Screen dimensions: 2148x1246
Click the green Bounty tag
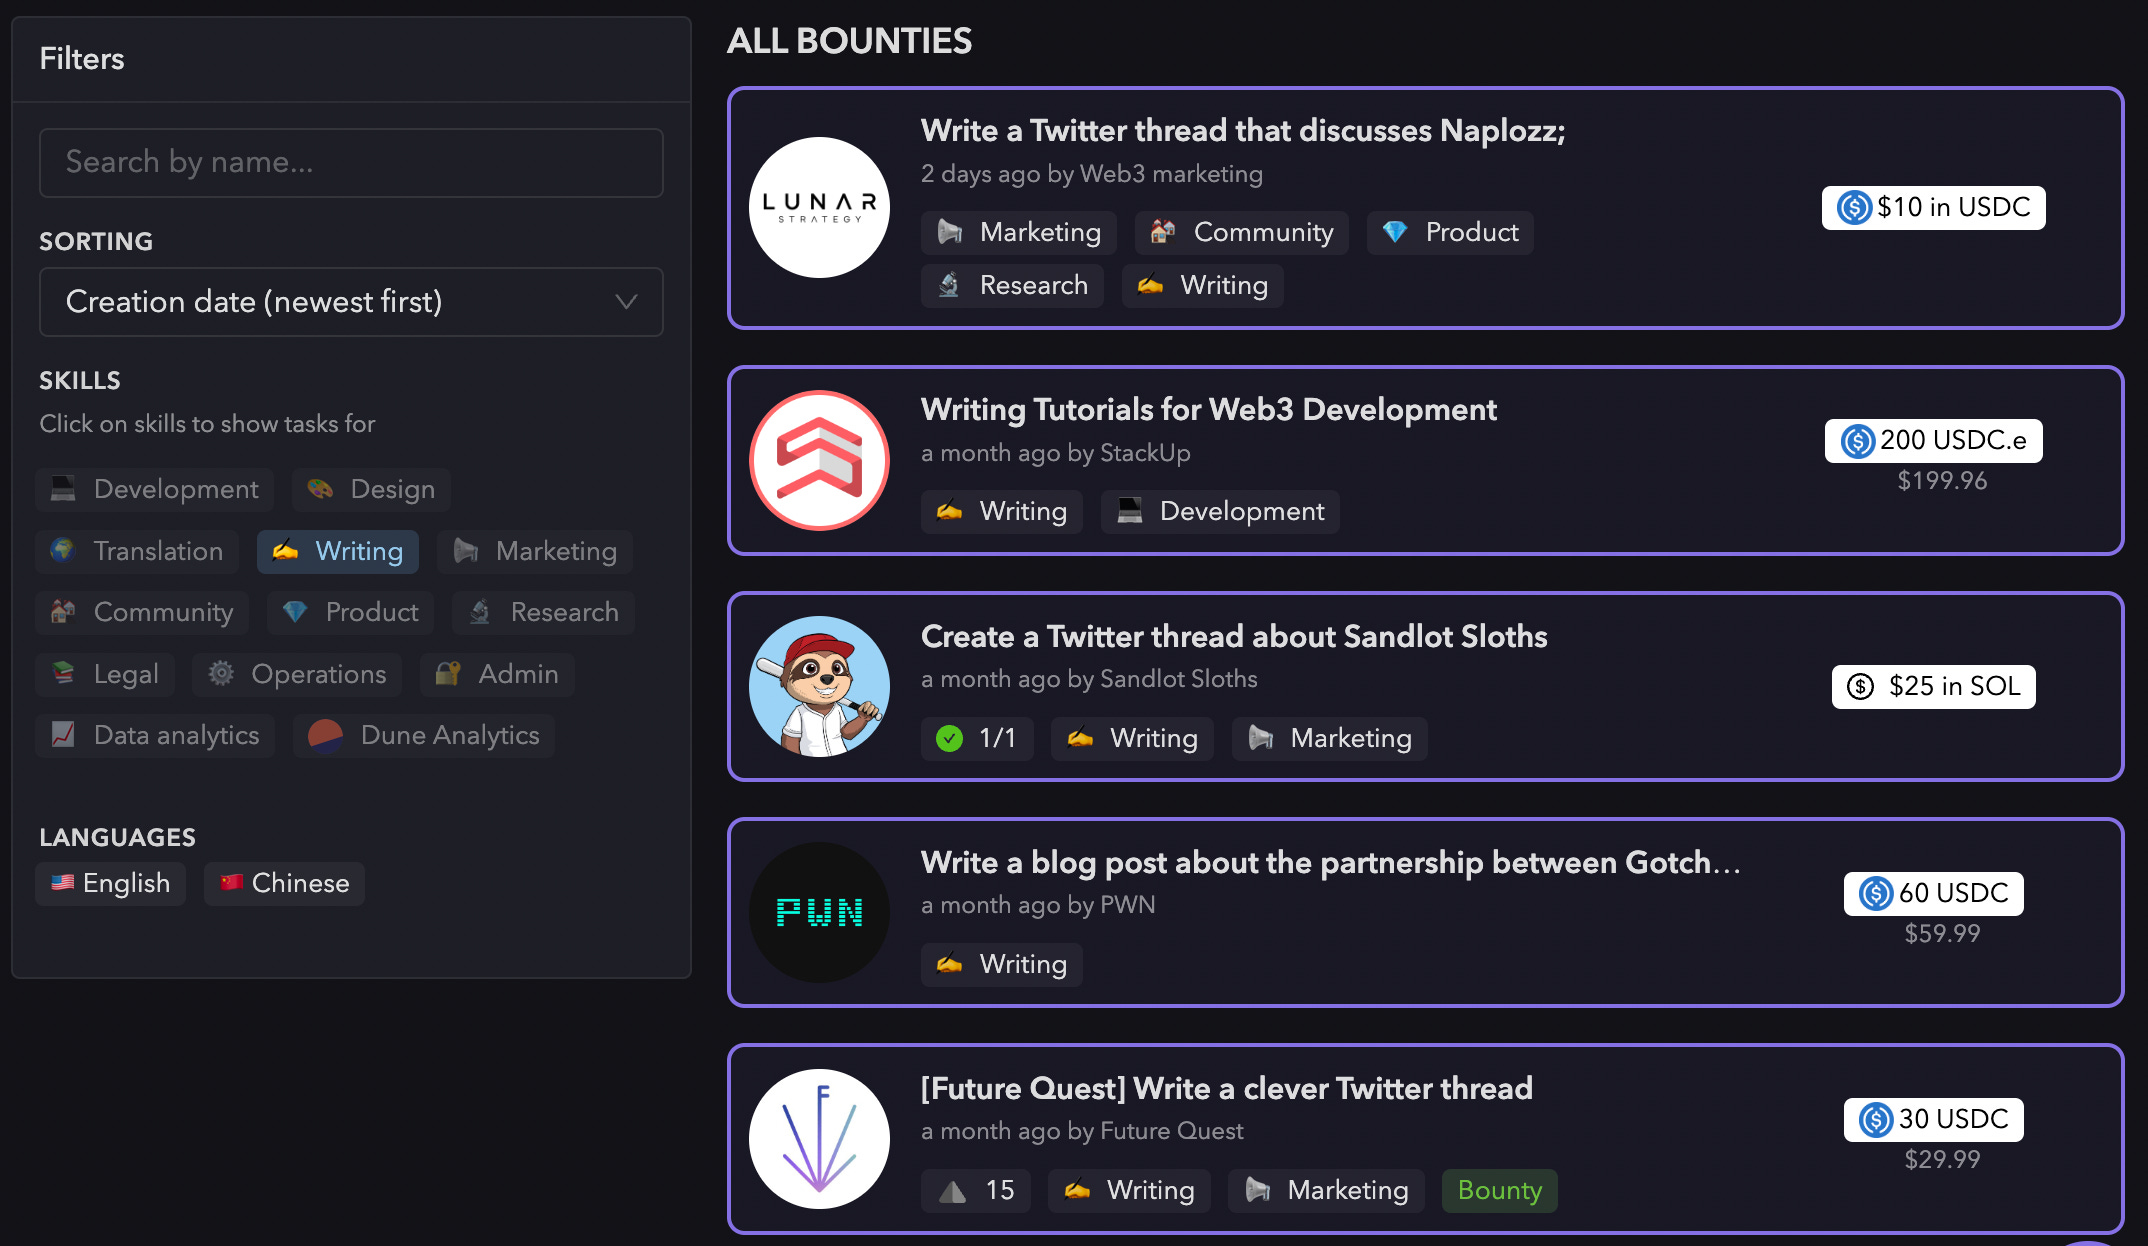pyautogui.click(x=1499, y=1190)
